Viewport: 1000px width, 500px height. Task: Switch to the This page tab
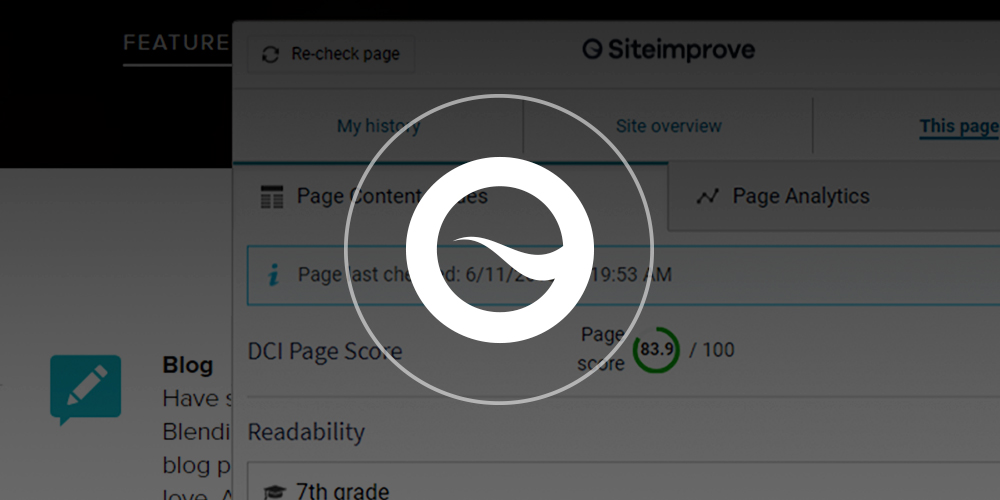959,126
